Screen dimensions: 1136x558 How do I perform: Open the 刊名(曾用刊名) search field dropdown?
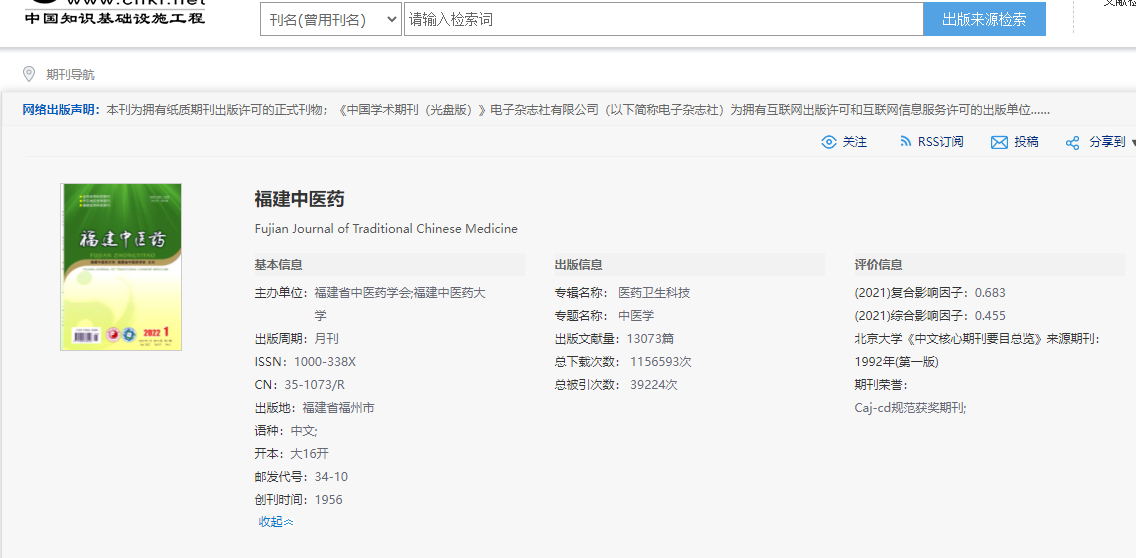pyautogui.click(x=331, y=19)
